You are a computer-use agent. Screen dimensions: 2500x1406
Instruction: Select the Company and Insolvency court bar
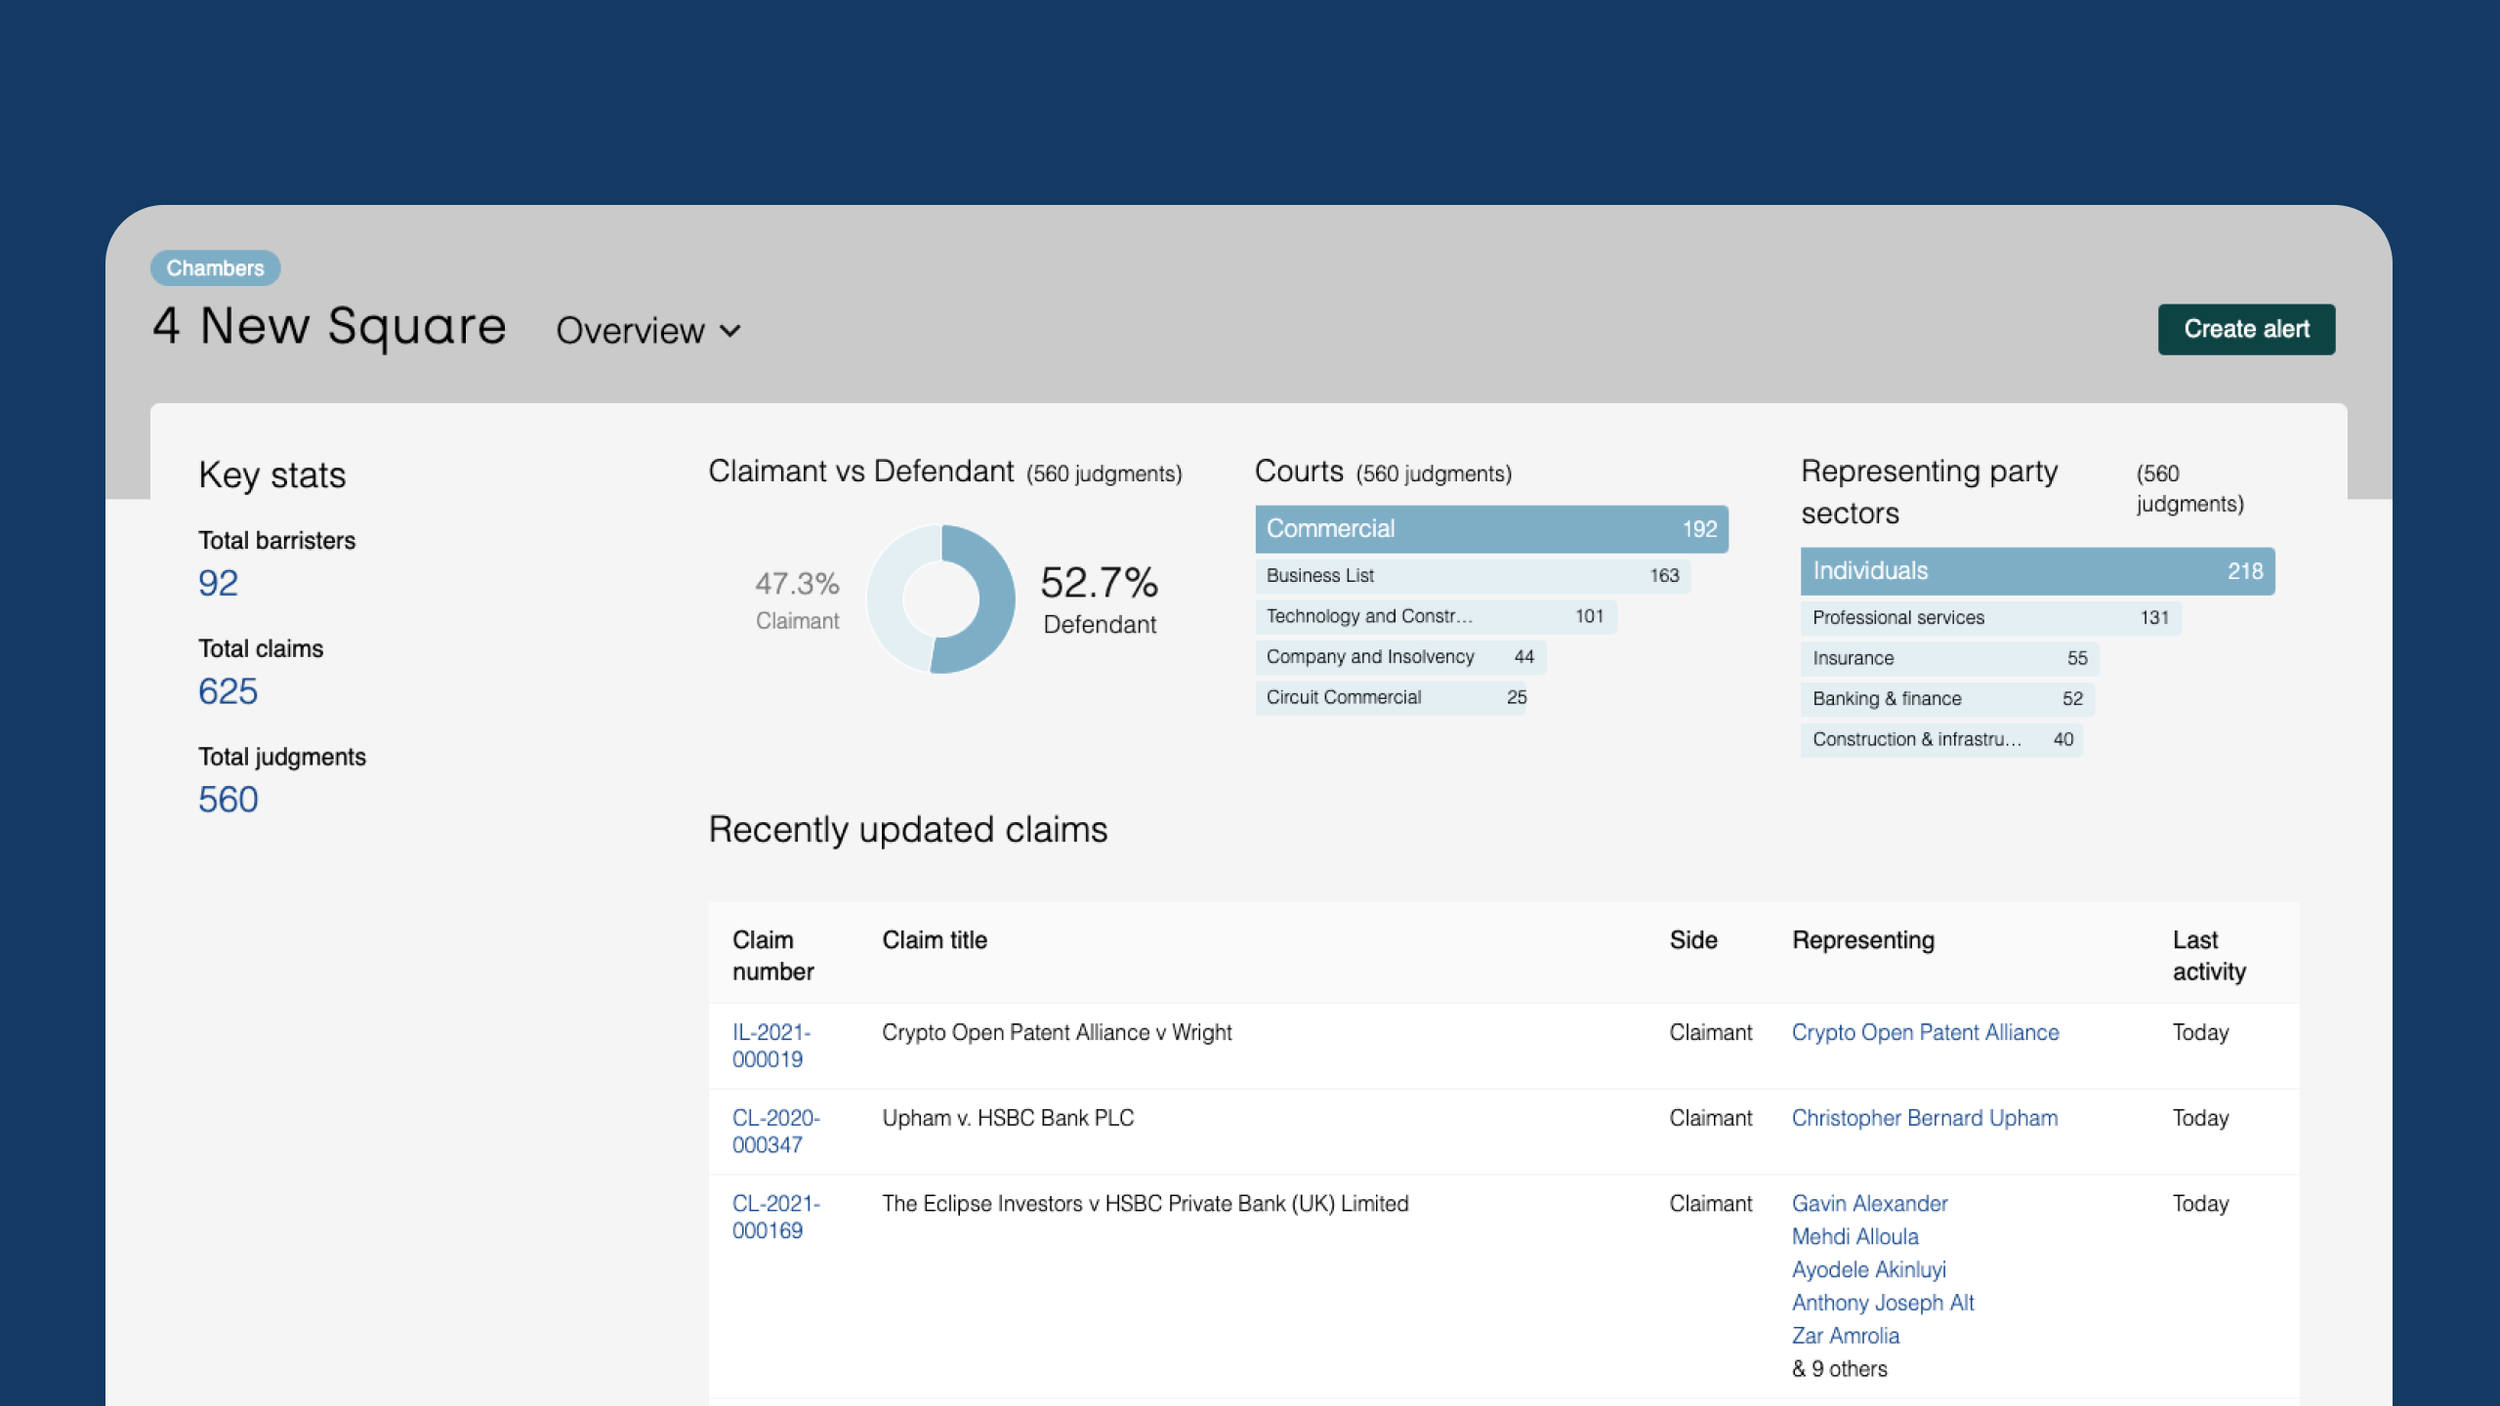pyautogui.click(x=1399, y=657)
